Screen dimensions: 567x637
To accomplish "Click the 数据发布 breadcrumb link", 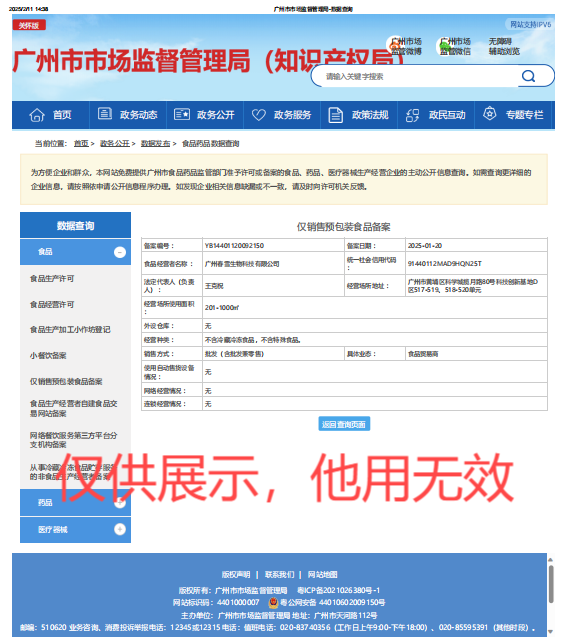I will [x=156, y=143].
